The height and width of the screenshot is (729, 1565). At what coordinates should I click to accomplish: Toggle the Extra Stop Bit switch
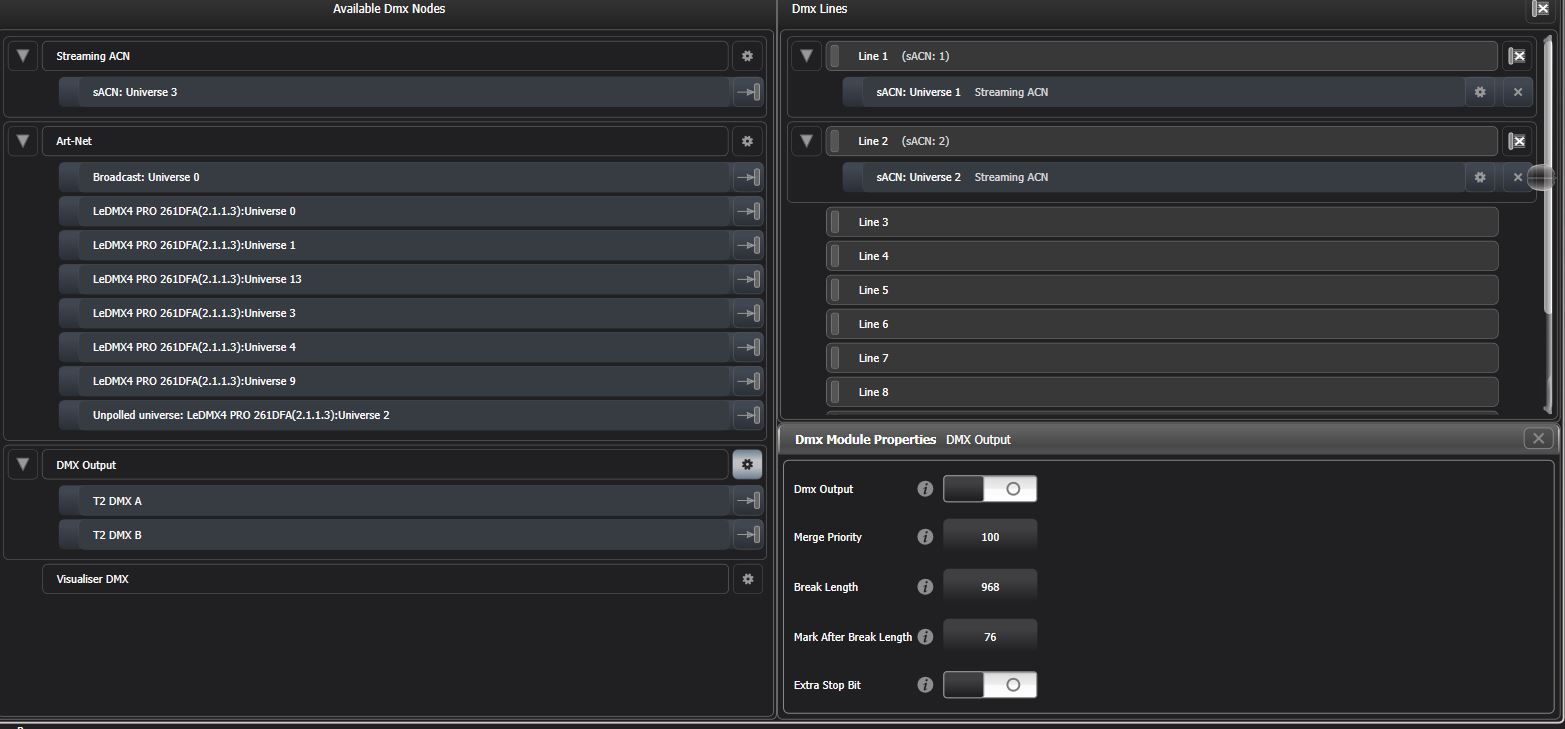pyautogui.click(x=990, y=685)
